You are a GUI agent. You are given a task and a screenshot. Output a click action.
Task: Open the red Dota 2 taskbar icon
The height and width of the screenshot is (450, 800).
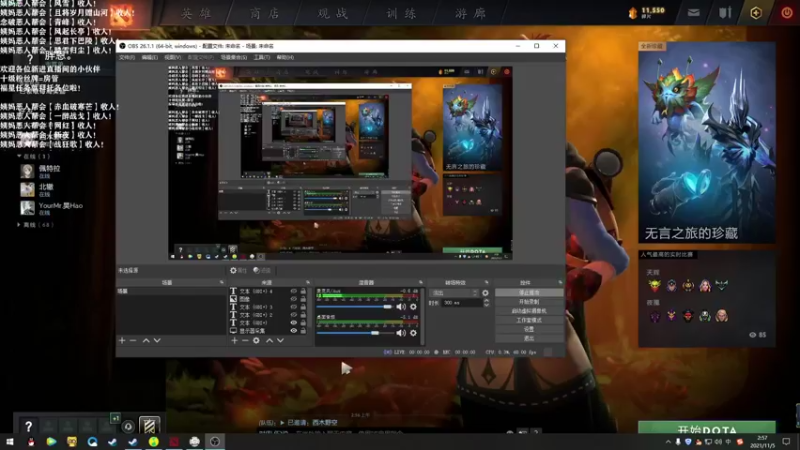[x=174, y=441]
